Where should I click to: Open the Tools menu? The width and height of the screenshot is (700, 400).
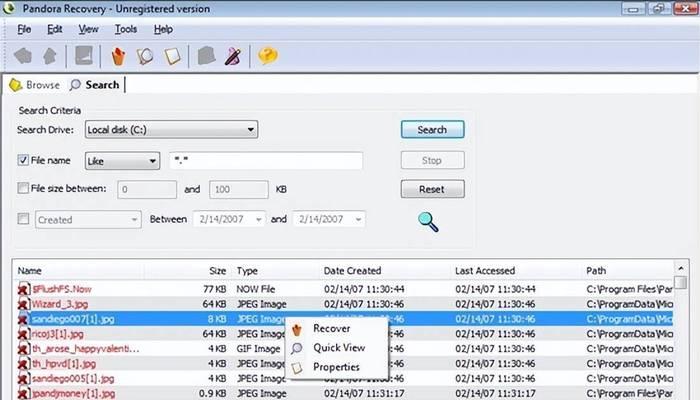coord(126,29)
